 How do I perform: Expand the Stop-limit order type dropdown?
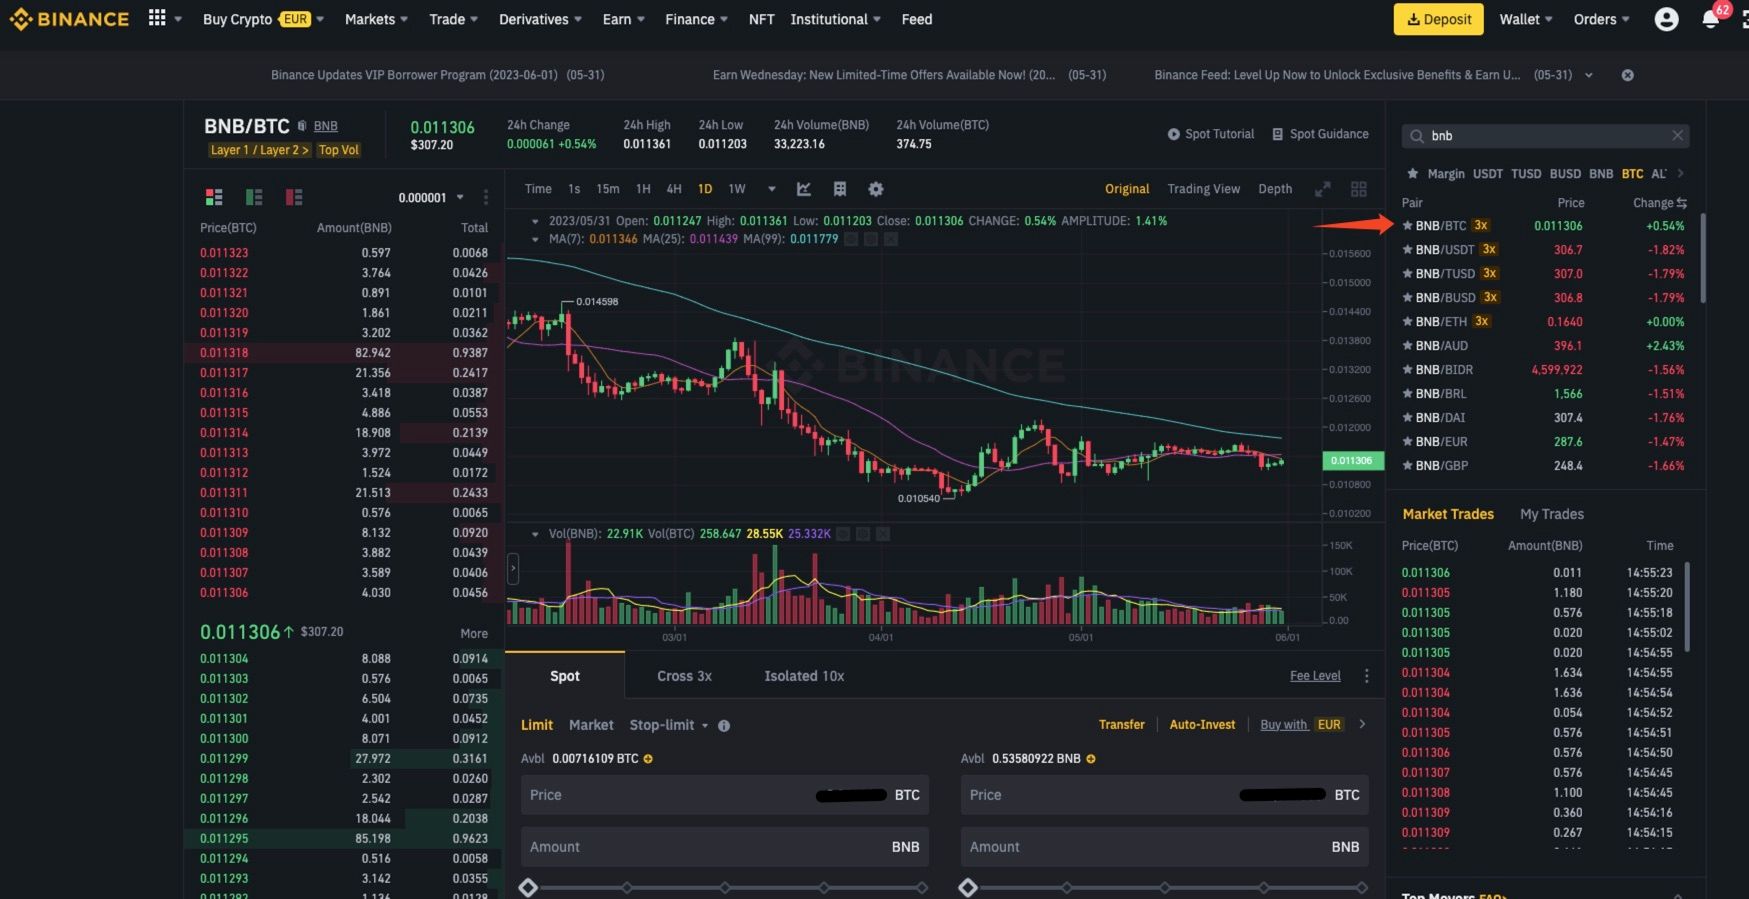coord(704,726)
